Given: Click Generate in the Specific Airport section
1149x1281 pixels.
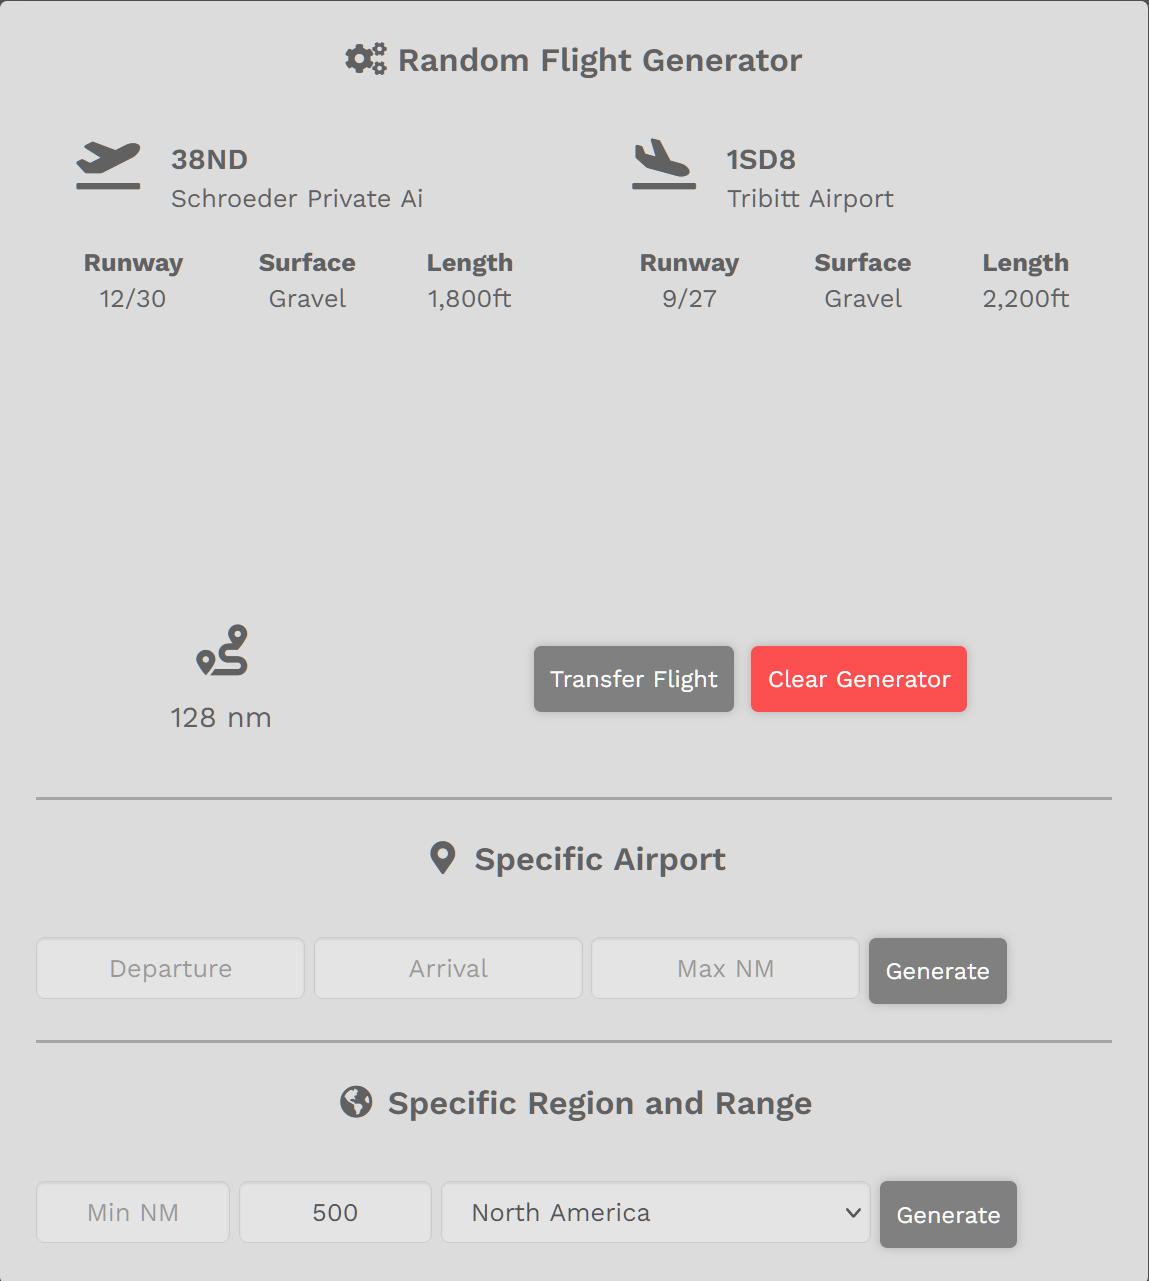Looking at the screenshot, I should click(x=938, y=971).
